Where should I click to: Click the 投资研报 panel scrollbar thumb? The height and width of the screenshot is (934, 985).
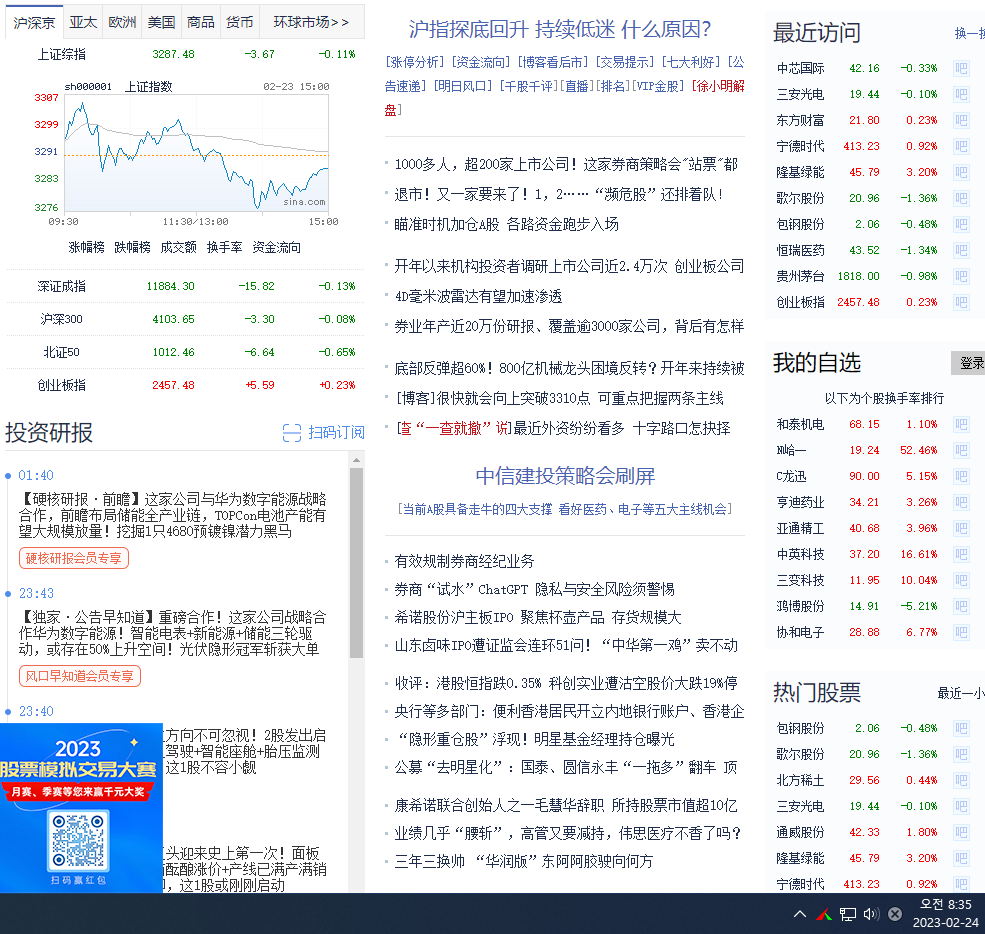pos(356,563)
